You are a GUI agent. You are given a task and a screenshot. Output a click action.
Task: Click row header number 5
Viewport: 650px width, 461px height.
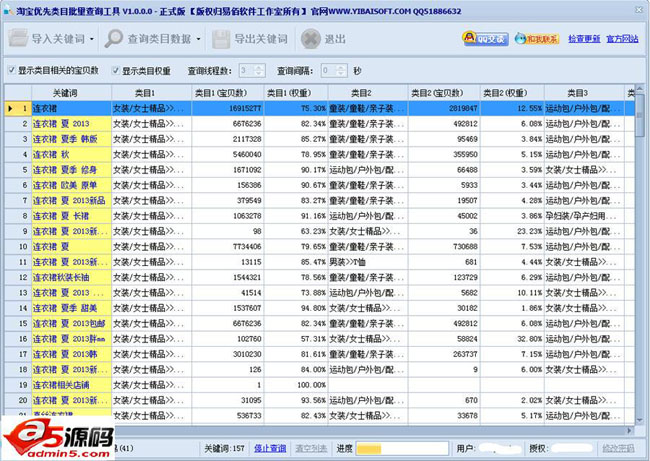tap(18, 170)
